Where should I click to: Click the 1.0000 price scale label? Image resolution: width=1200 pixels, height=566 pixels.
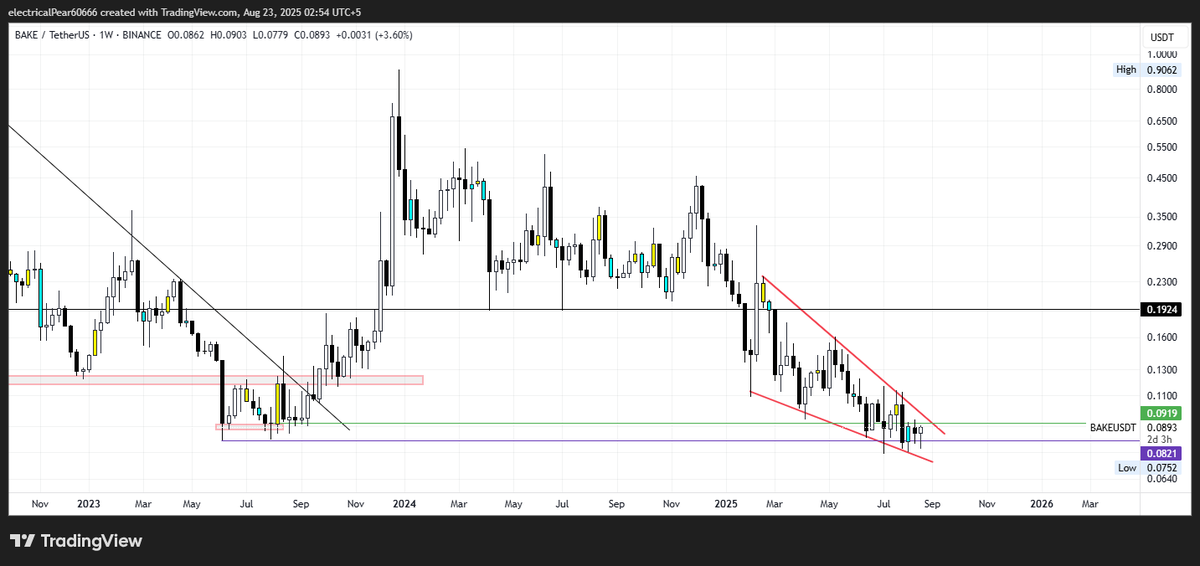(x=1162, y=56)
